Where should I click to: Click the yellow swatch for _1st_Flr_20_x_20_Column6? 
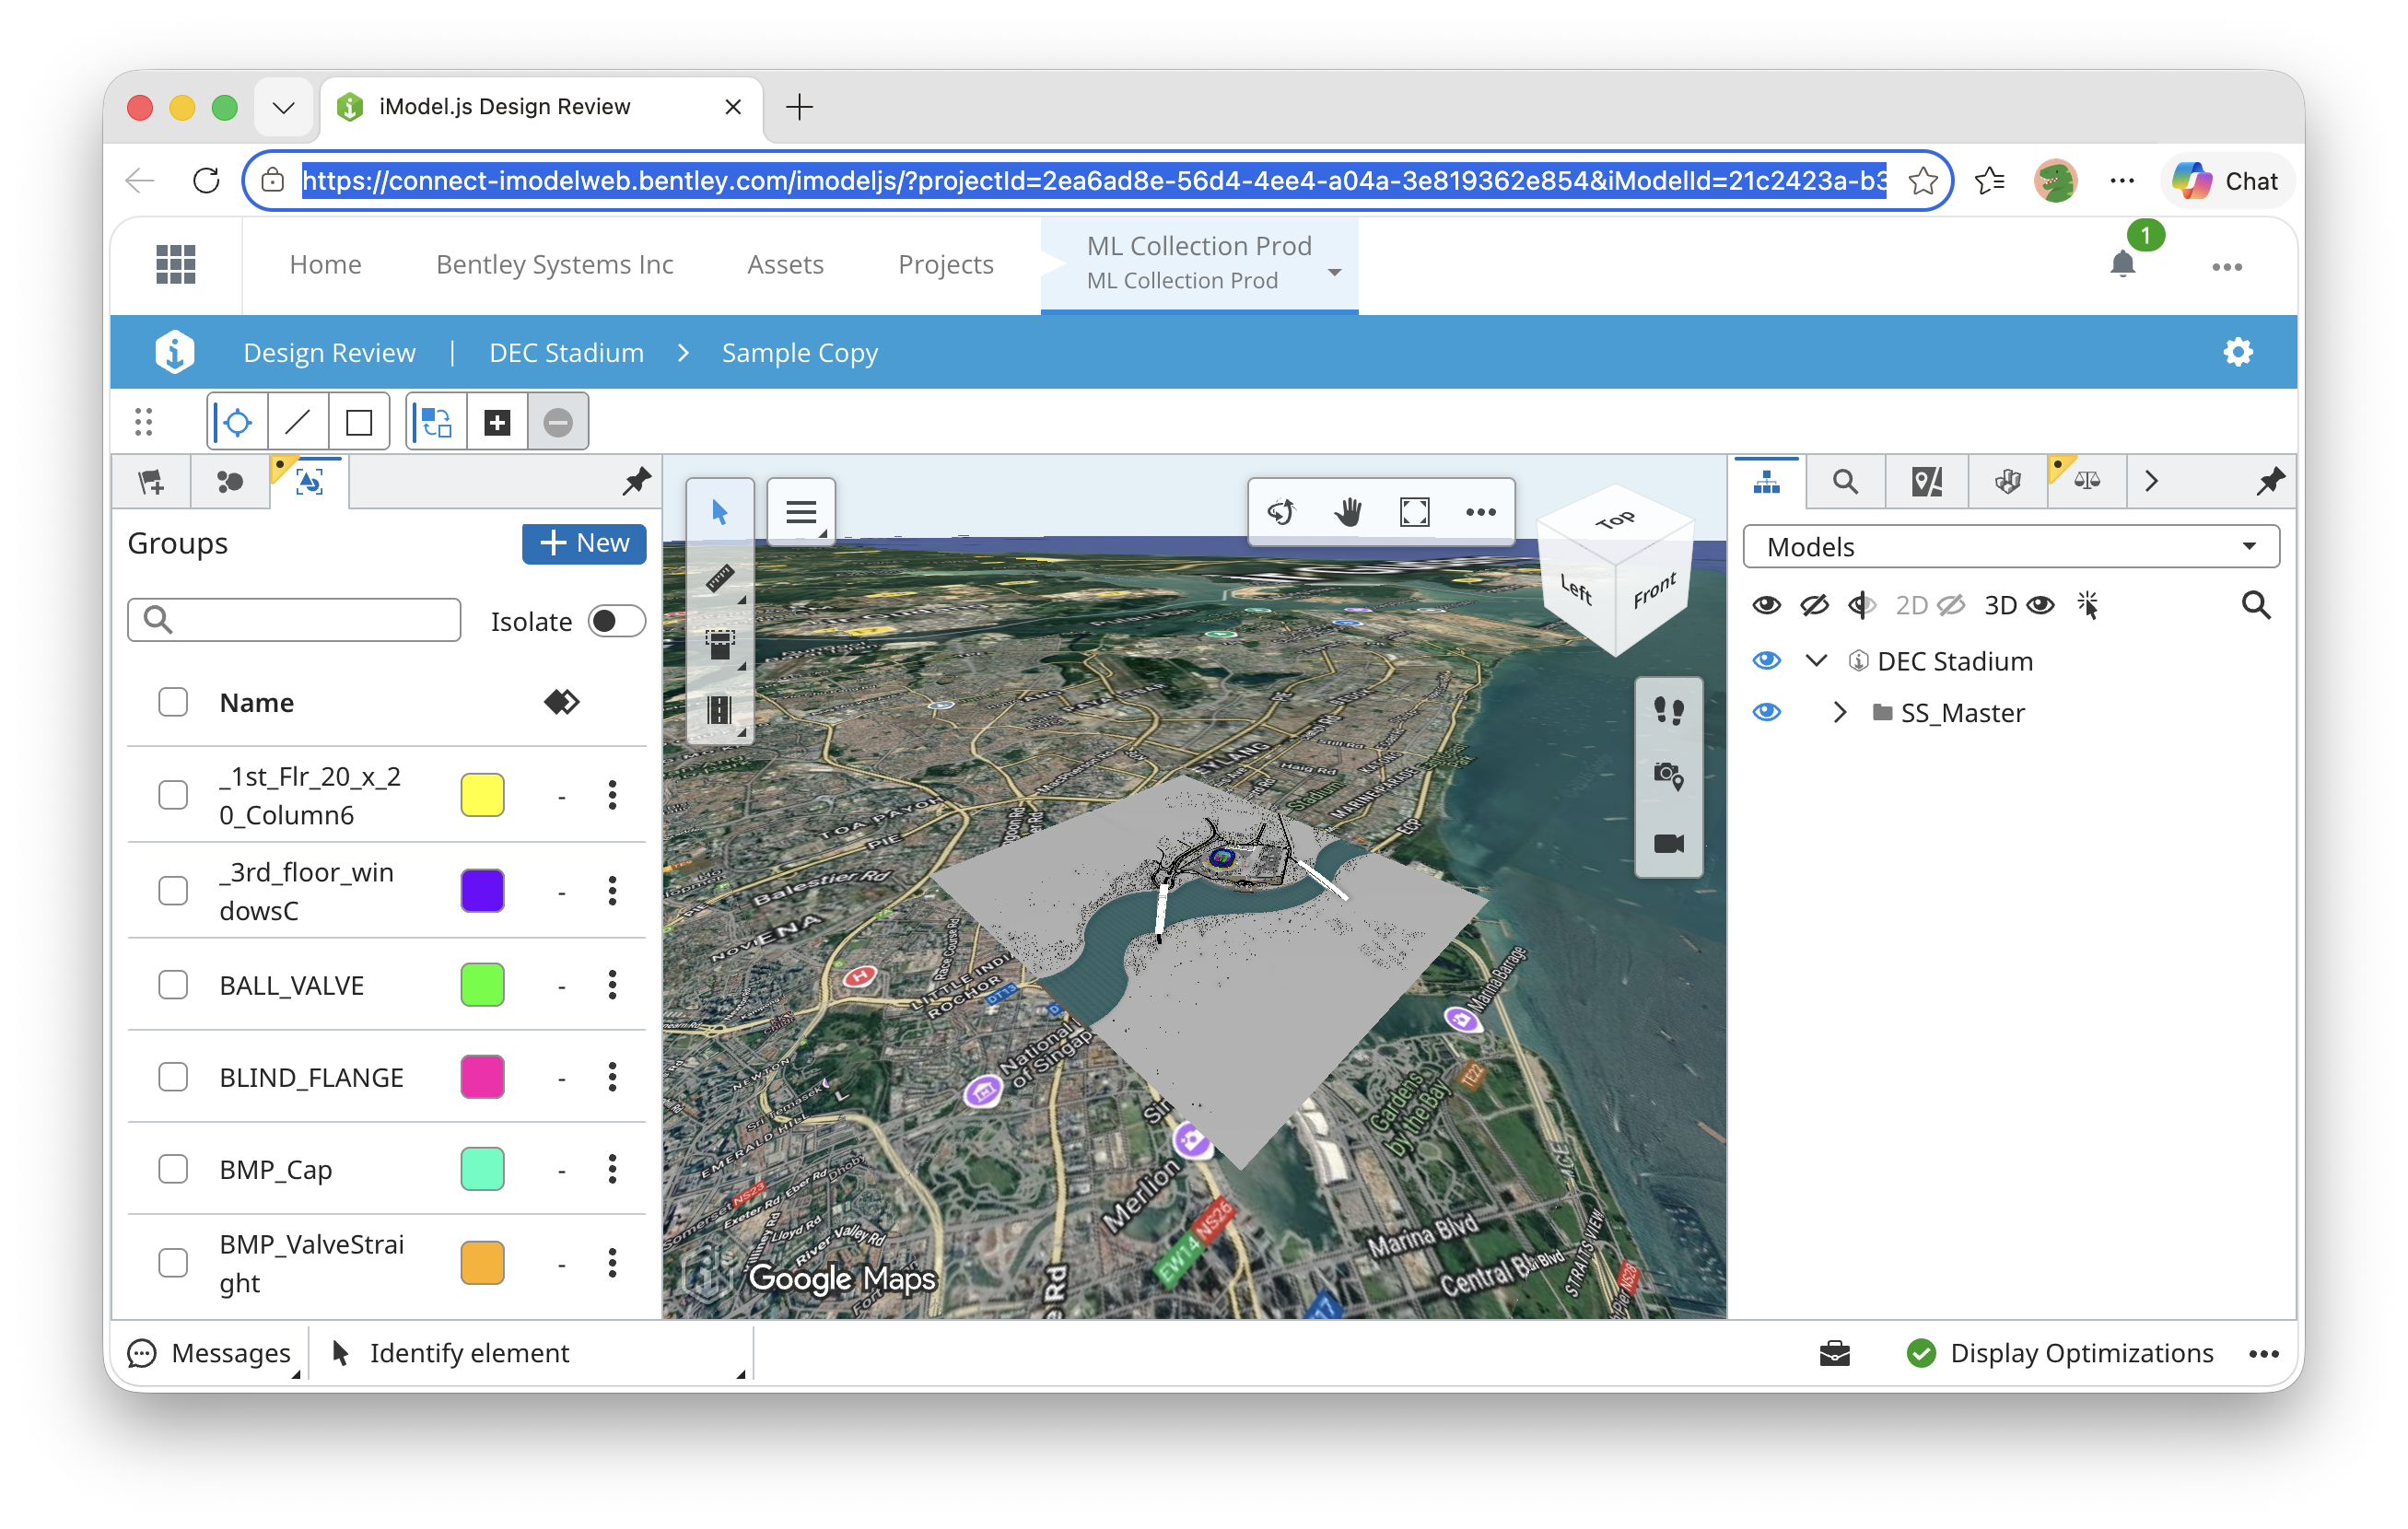point(482,795)
